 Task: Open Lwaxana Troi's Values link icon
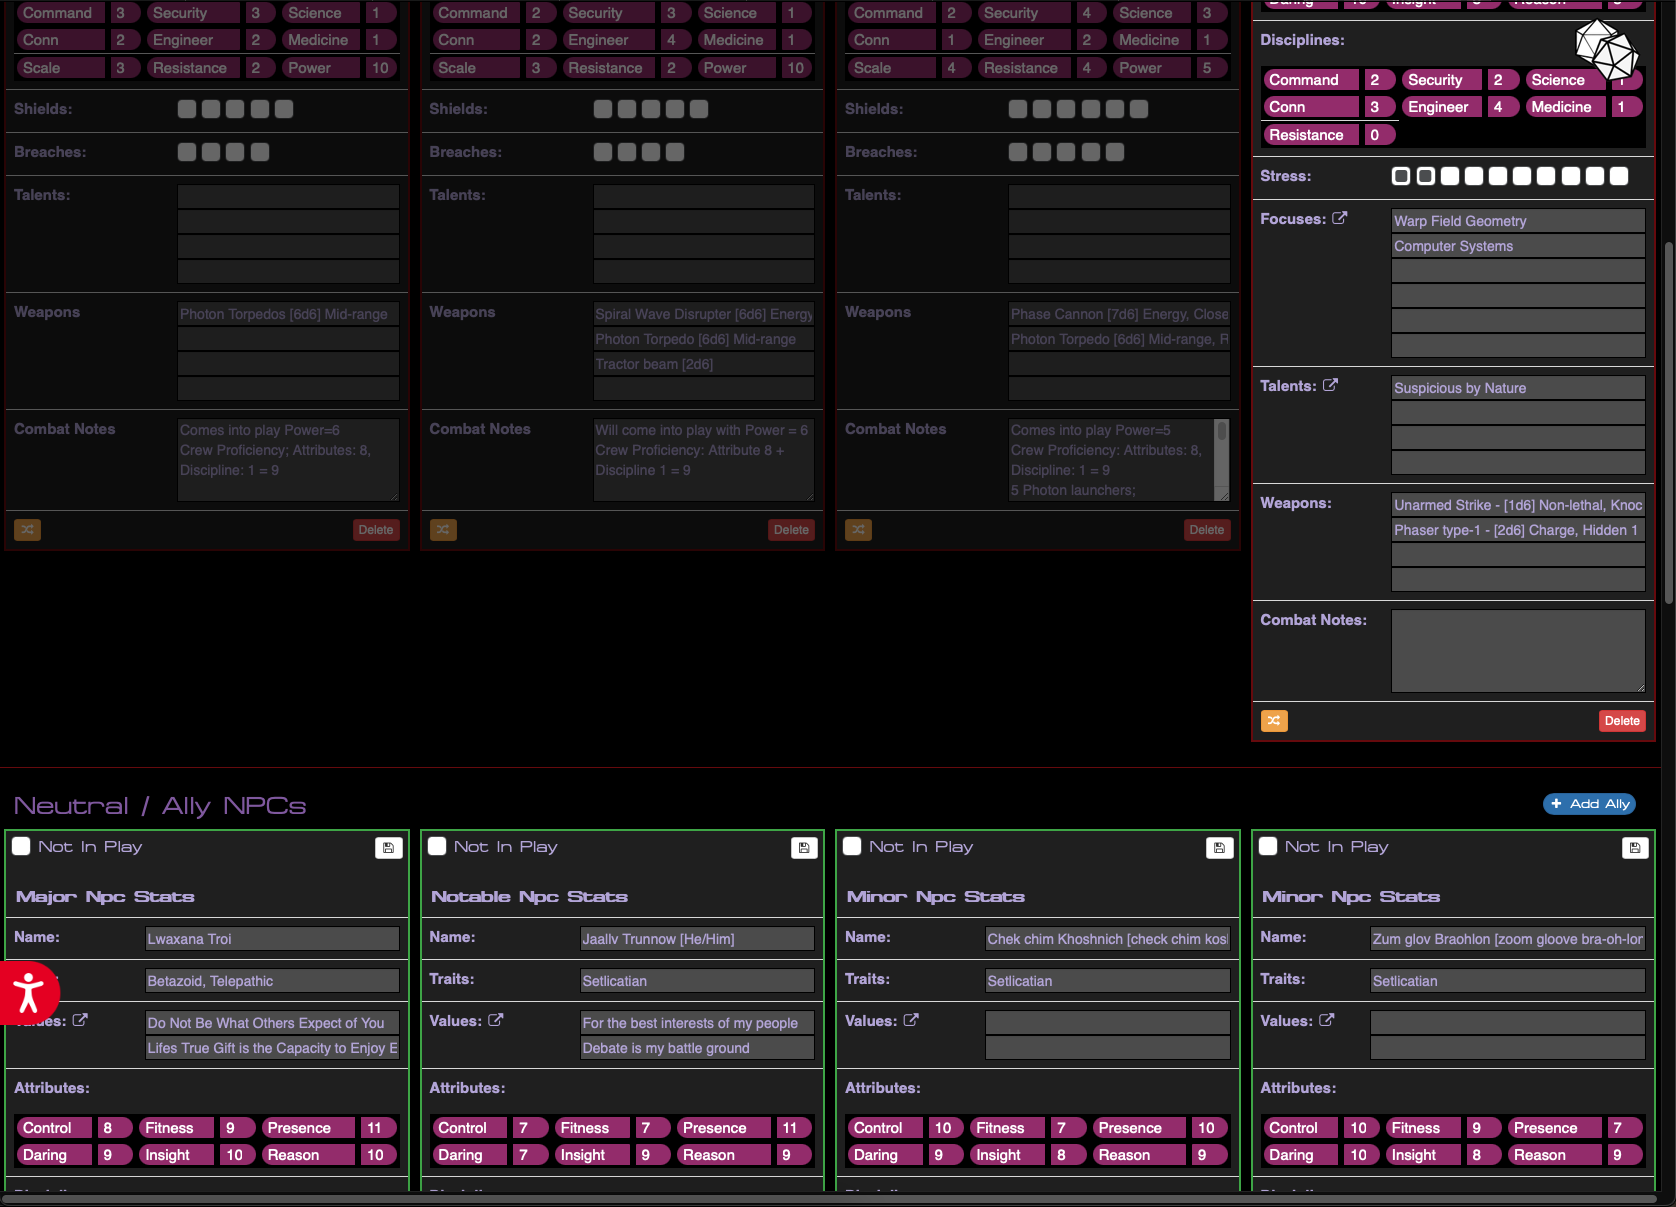[82, 1020]
